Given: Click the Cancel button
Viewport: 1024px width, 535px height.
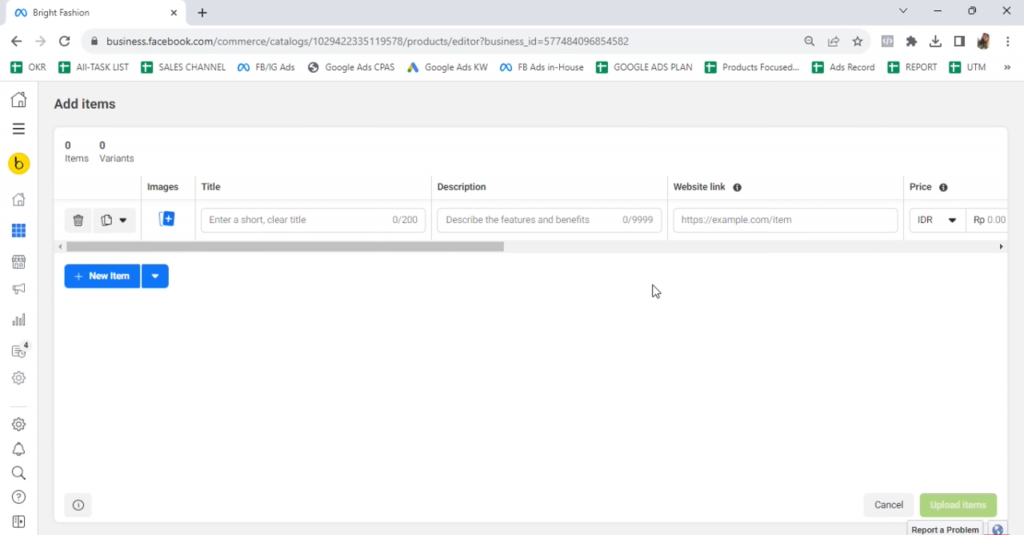Looking at the screenshot, I should coord(888,505).
